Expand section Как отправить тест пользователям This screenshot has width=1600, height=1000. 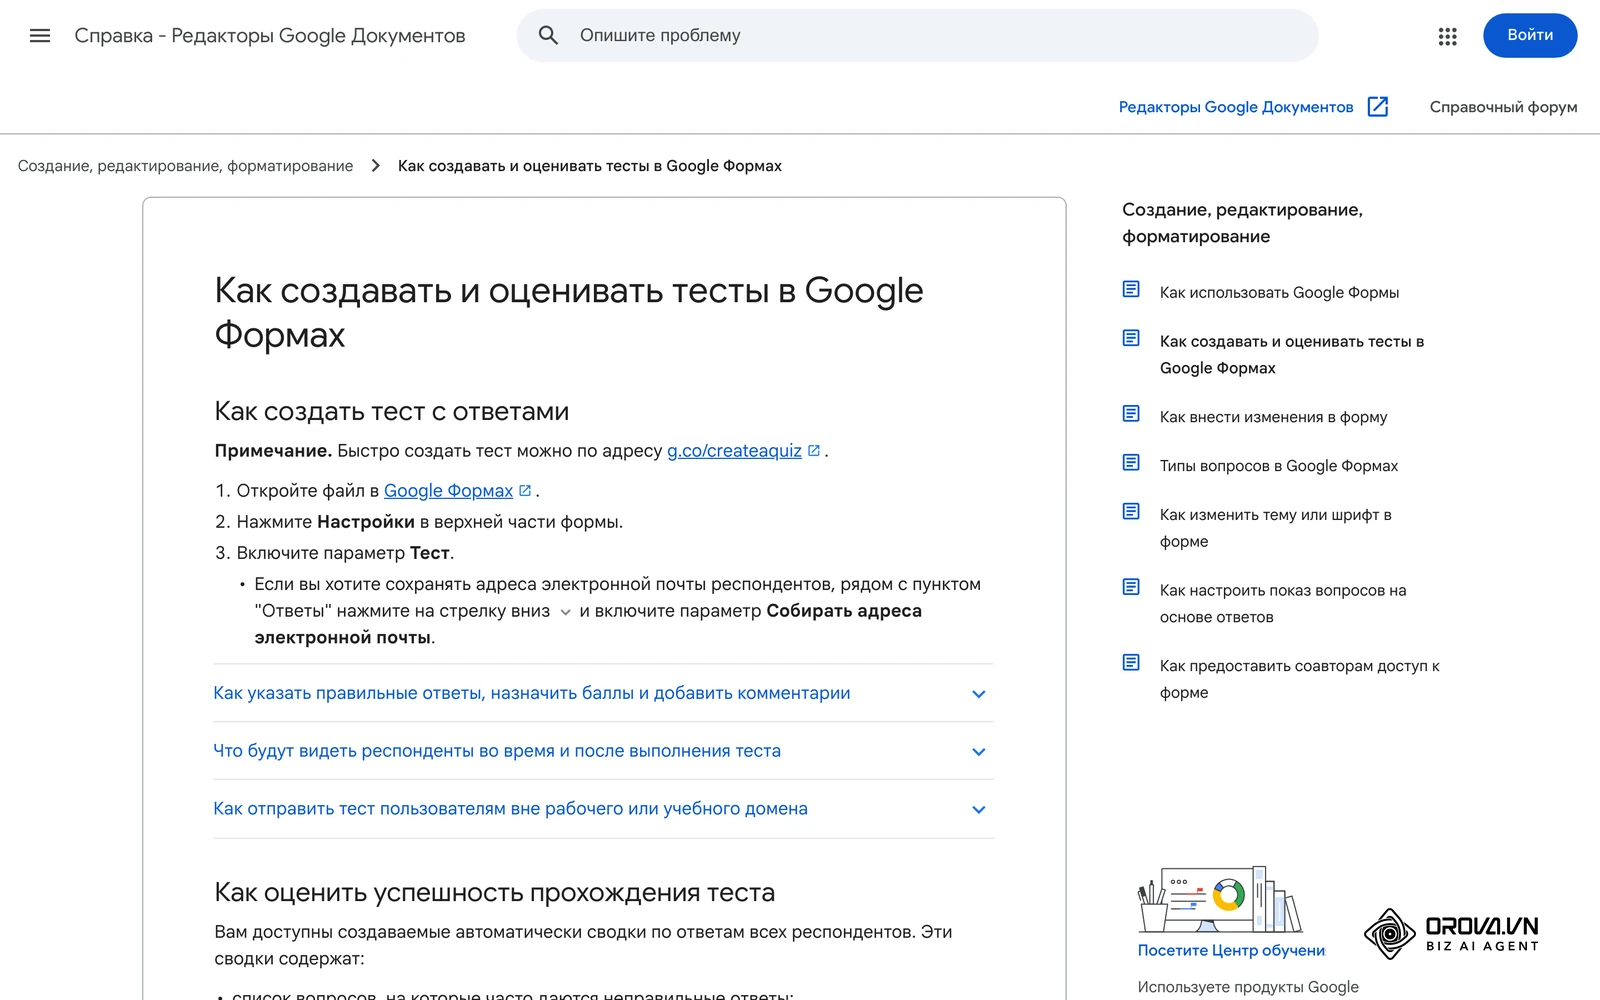[603, 809]
